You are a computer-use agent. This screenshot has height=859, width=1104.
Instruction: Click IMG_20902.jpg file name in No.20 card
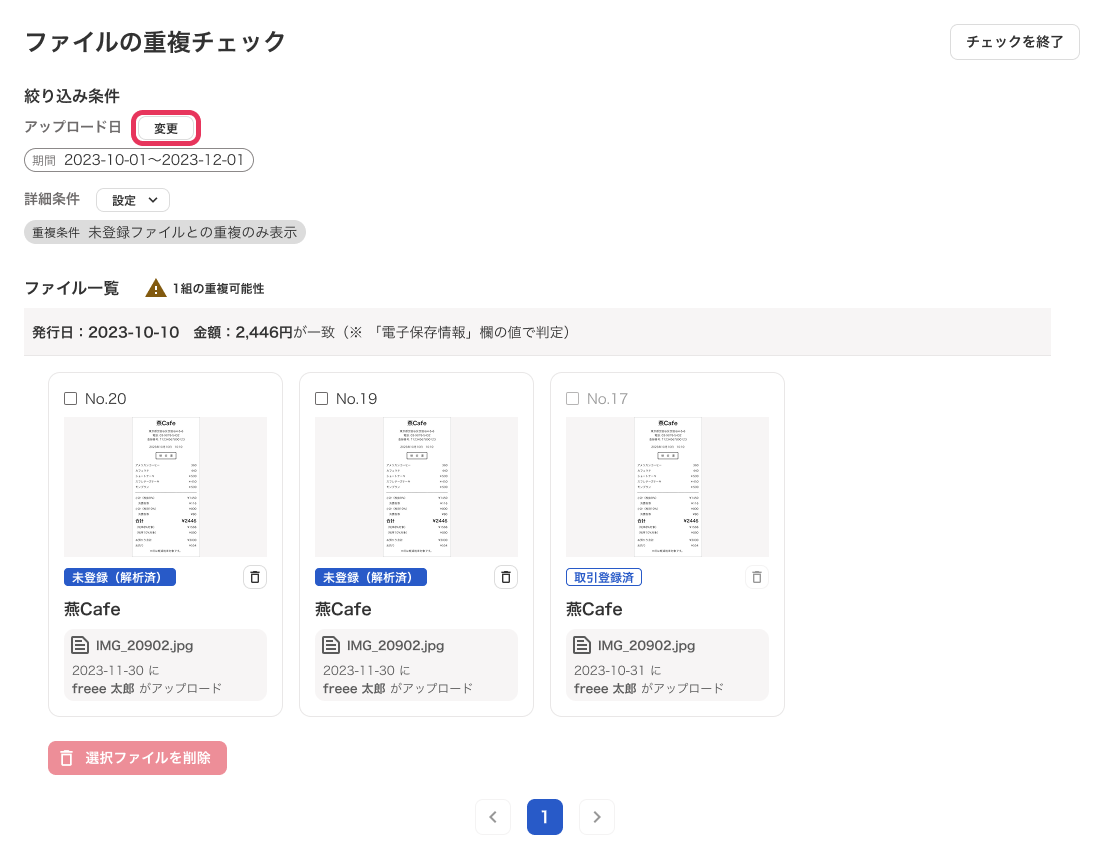point(144,645)
